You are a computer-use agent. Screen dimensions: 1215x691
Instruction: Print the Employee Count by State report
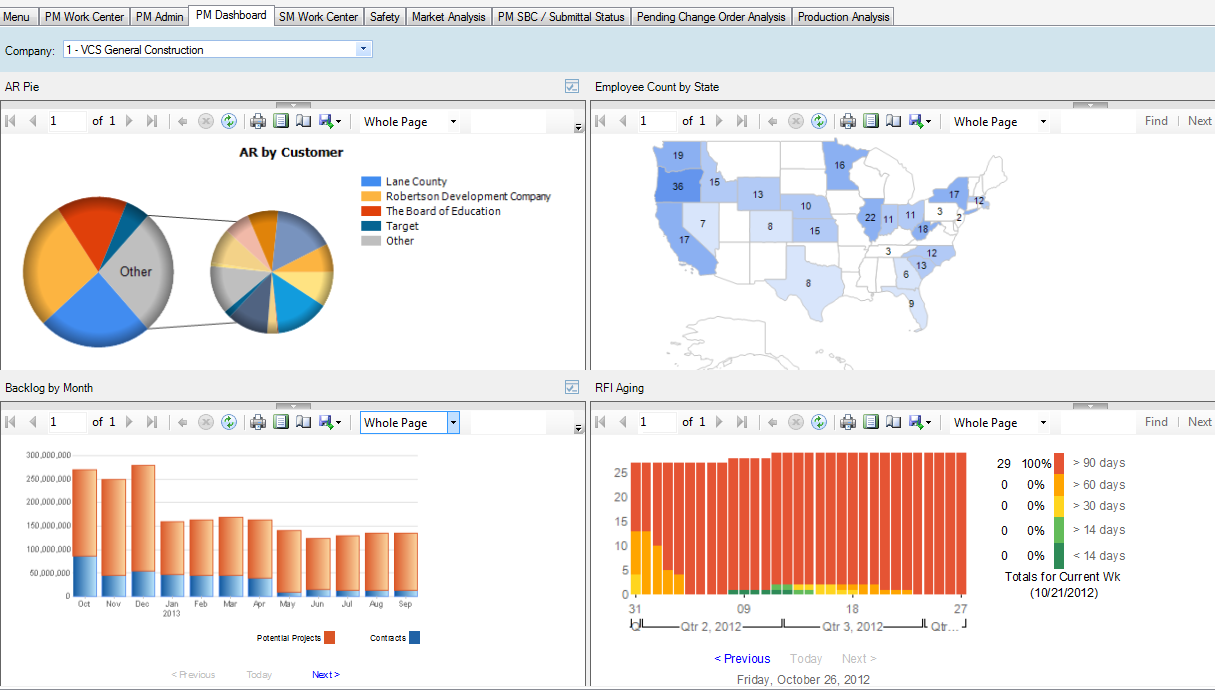coord(848,121)
